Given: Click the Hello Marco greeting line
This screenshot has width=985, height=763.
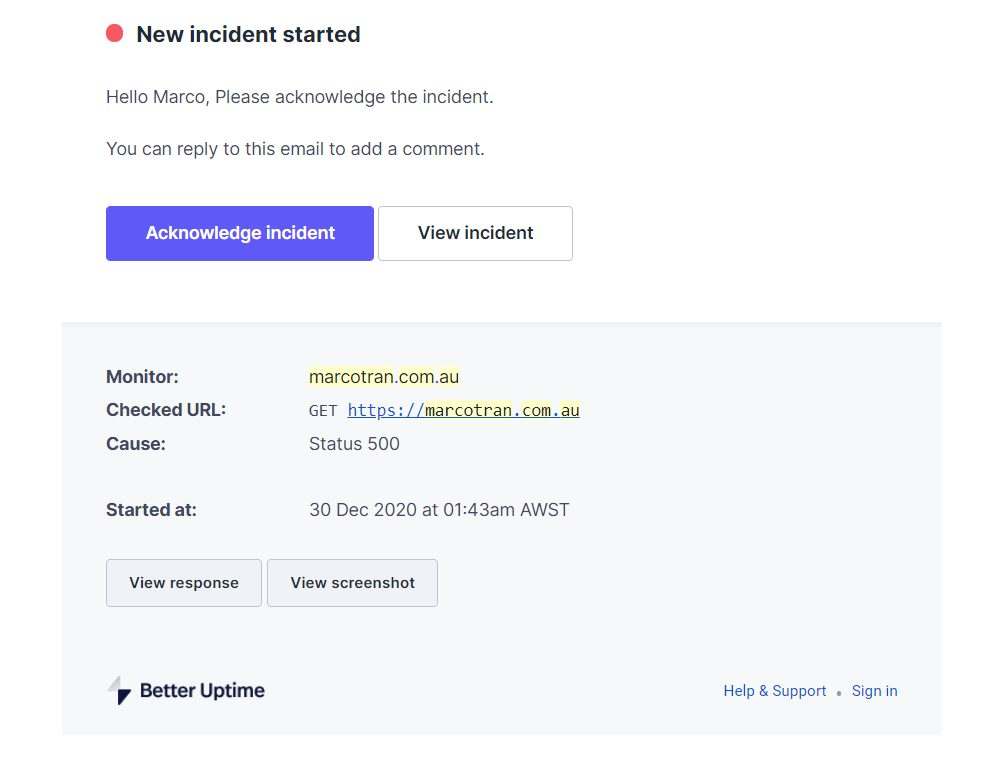Looking at the screenshot, I should coord(300,97).
